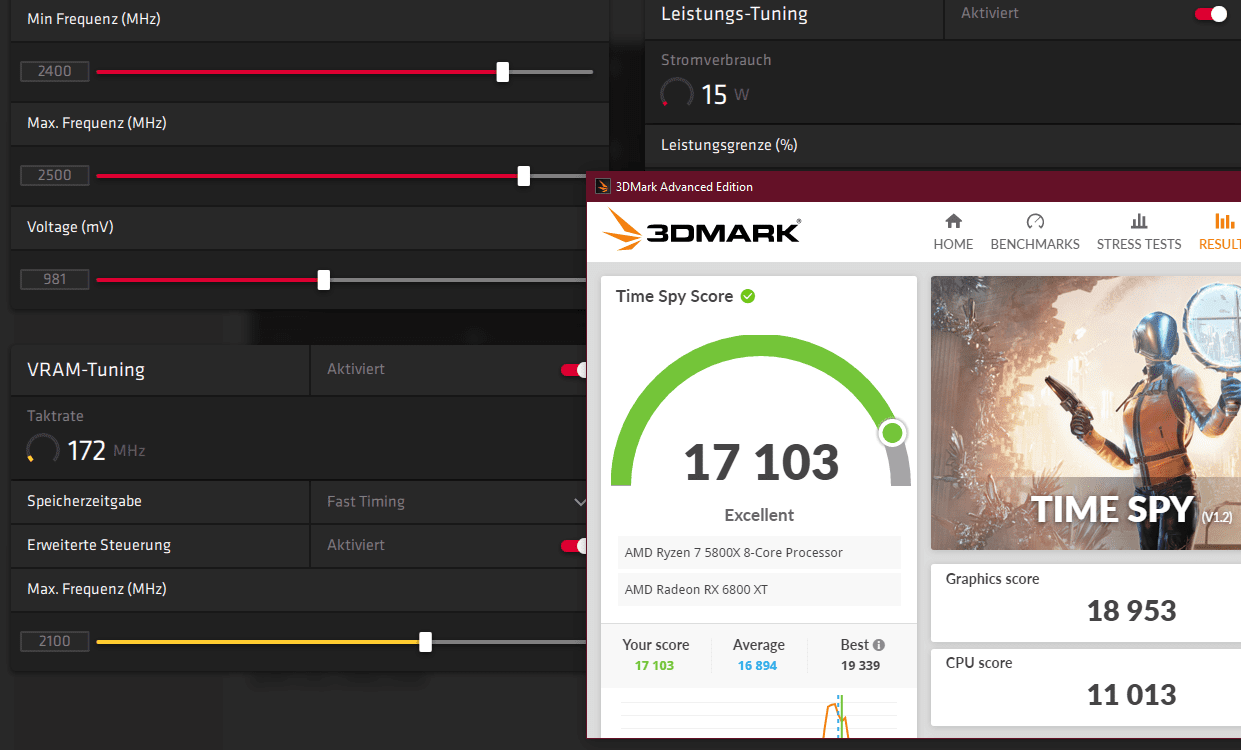Toggle the VRAM-Tuning switch
Image resolution: width=1241 pixels, height=750 pixels.
pos(574,370)
